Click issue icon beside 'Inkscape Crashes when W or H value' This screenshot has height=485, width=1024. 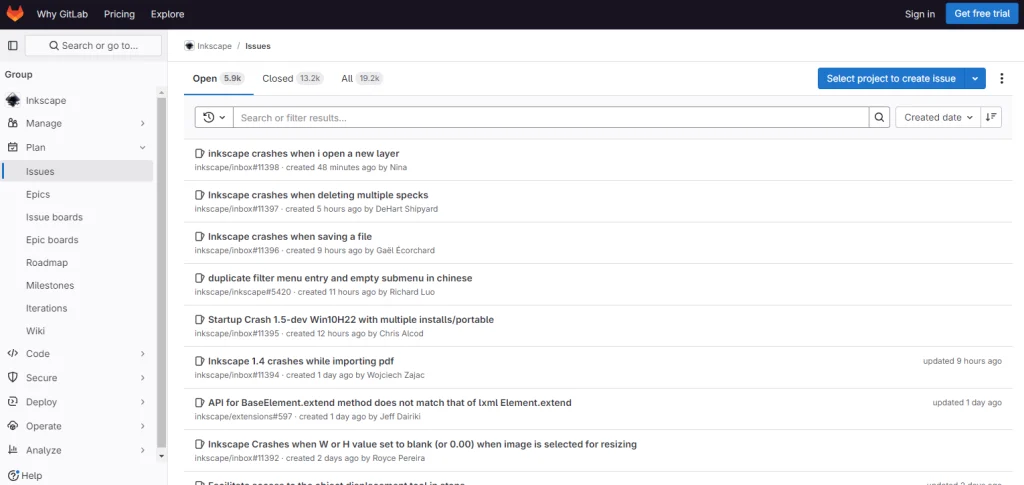tap(200, 445)
